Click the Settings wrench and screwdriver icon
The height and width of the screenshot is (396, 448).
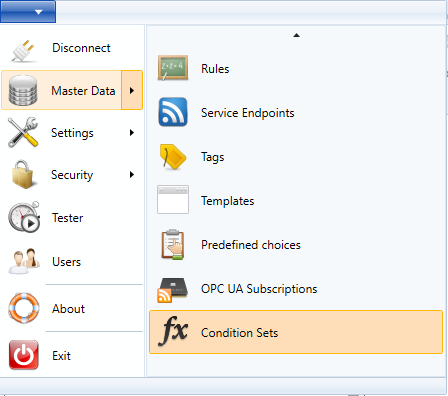coord(23,133)
